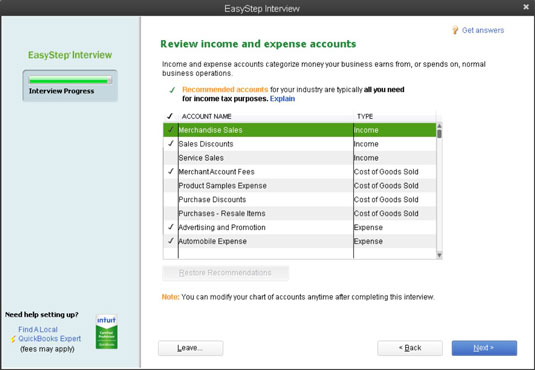Close the EasyStep Interview window
This screenshot has height=370, width=535.
(x=526, y=7)
